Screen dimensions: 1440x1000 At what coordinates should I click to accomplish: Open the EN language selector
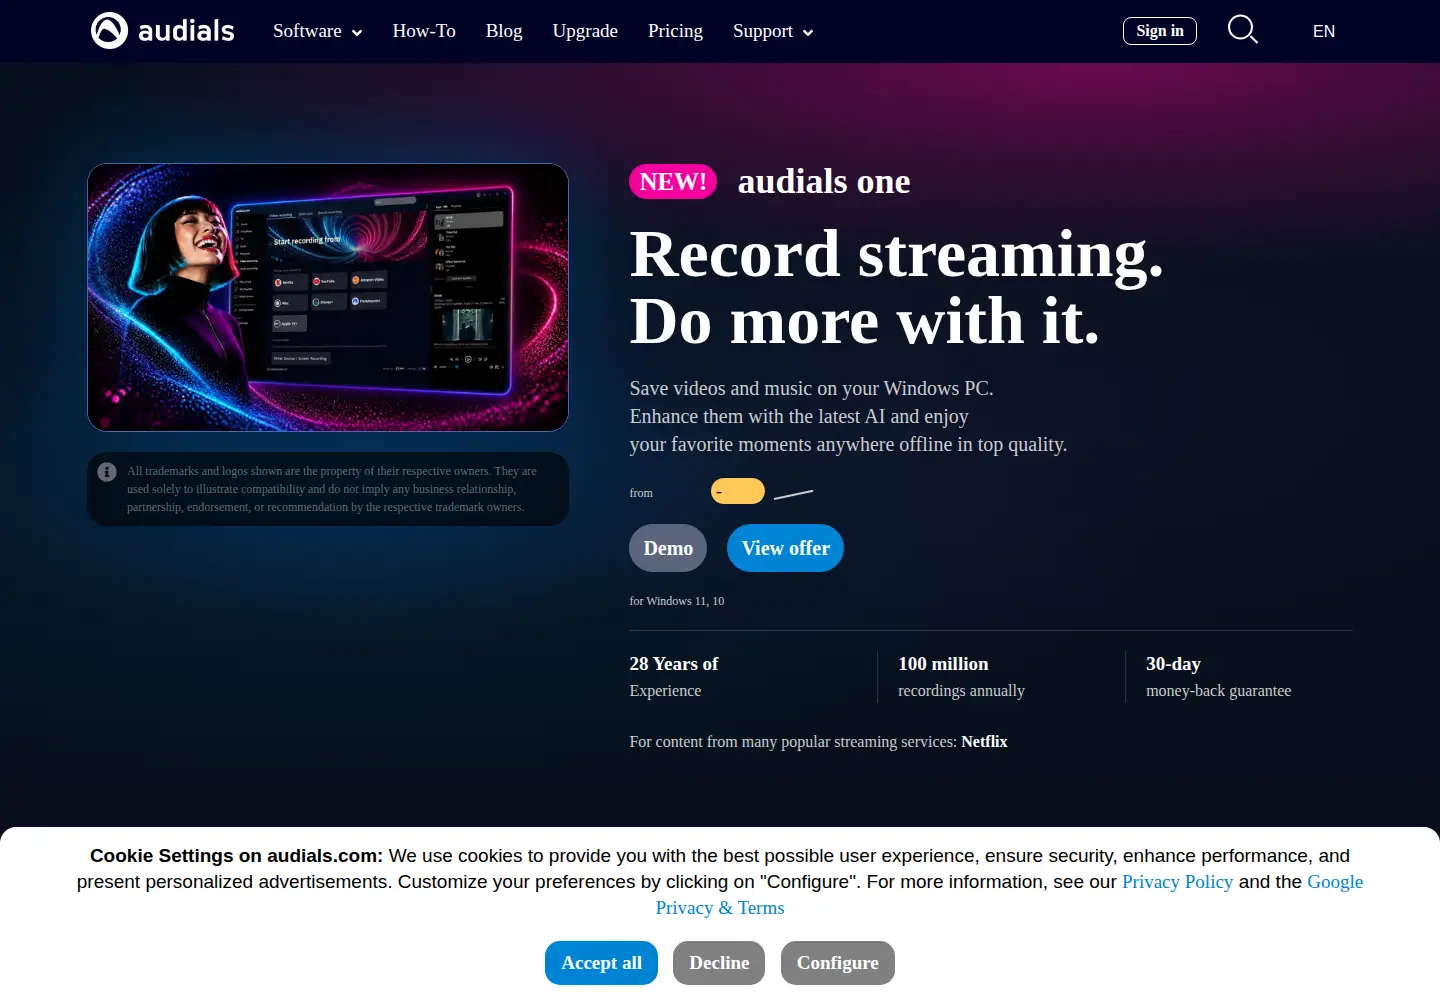click(1323, 31)
